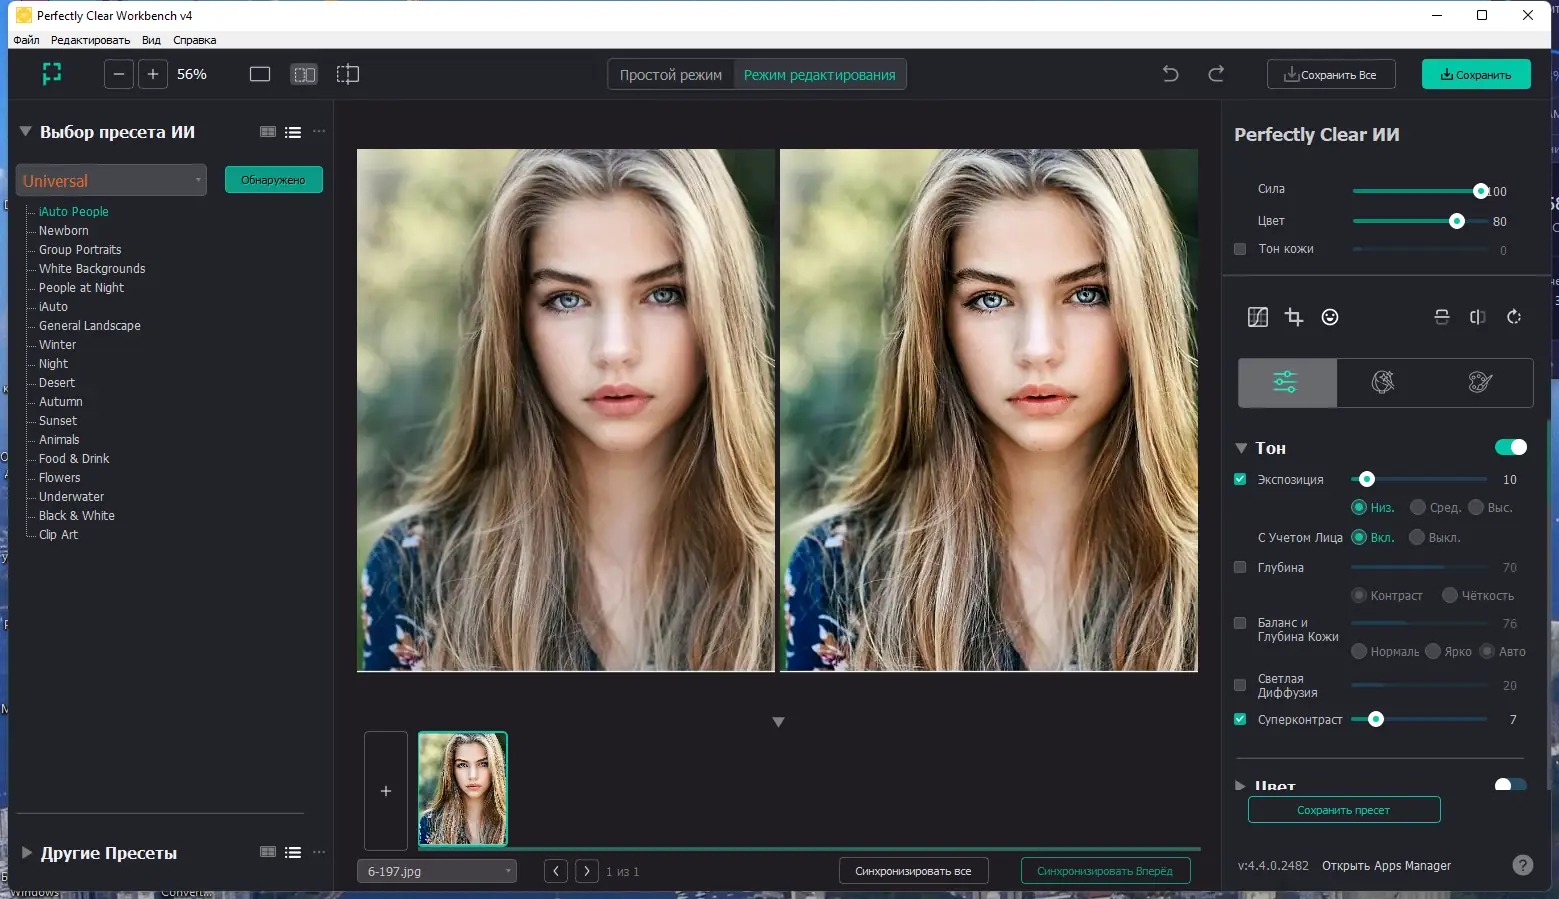1559x899 pixels.
Task: Uncheck the Экспозиция checkbox
Action: pyautogui.click(x=1240, y=479)
